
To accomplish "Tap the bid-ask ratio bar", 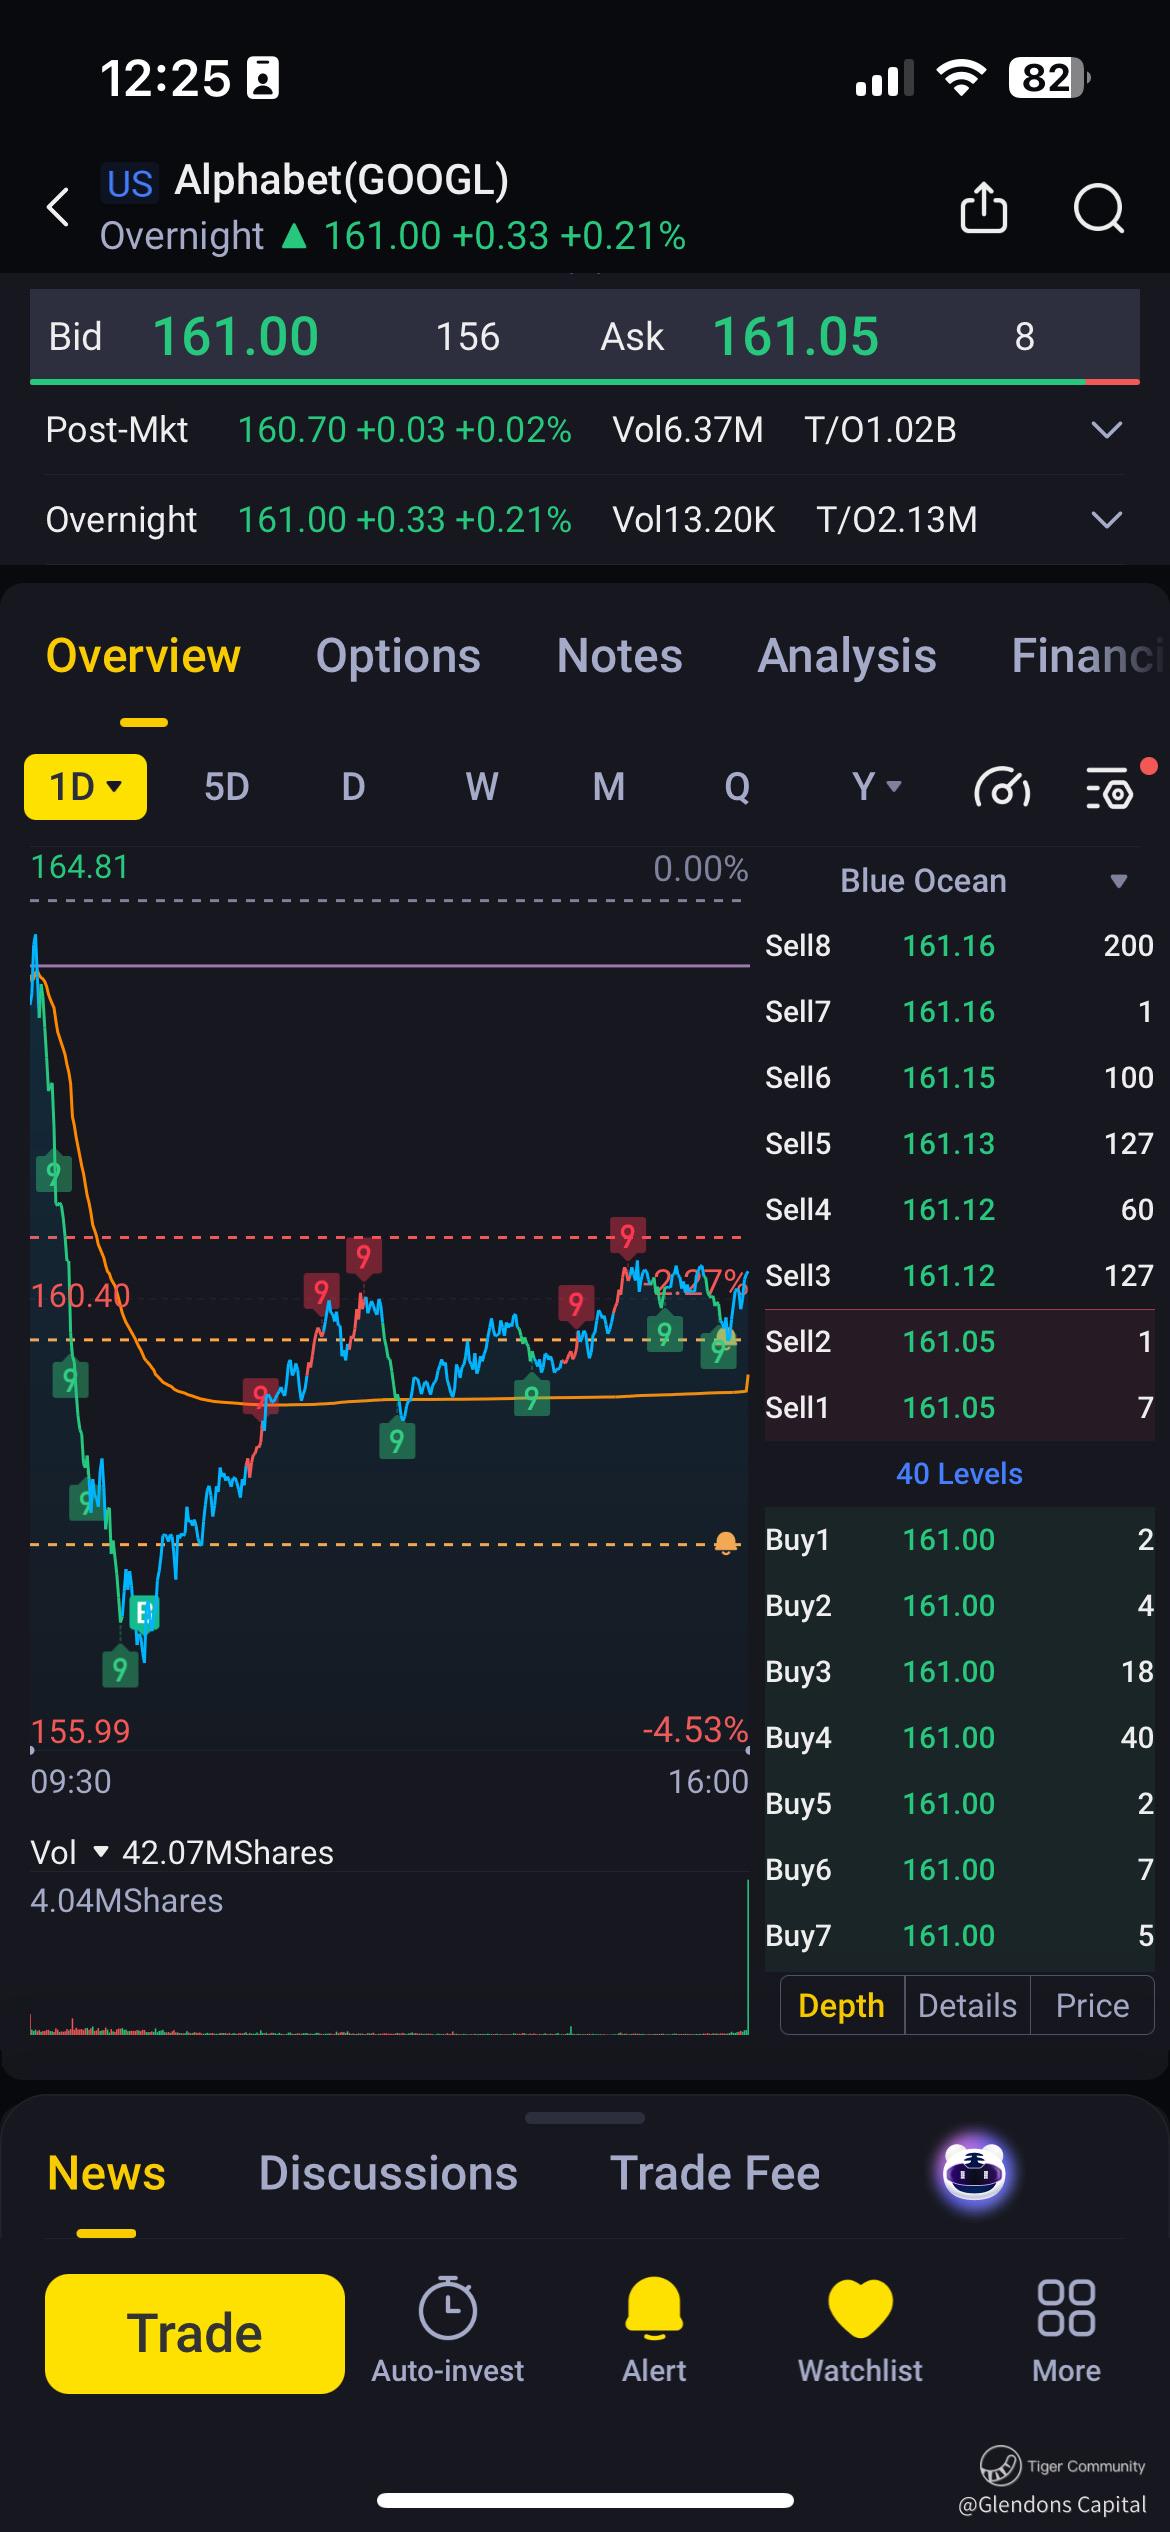I will 585,381.
